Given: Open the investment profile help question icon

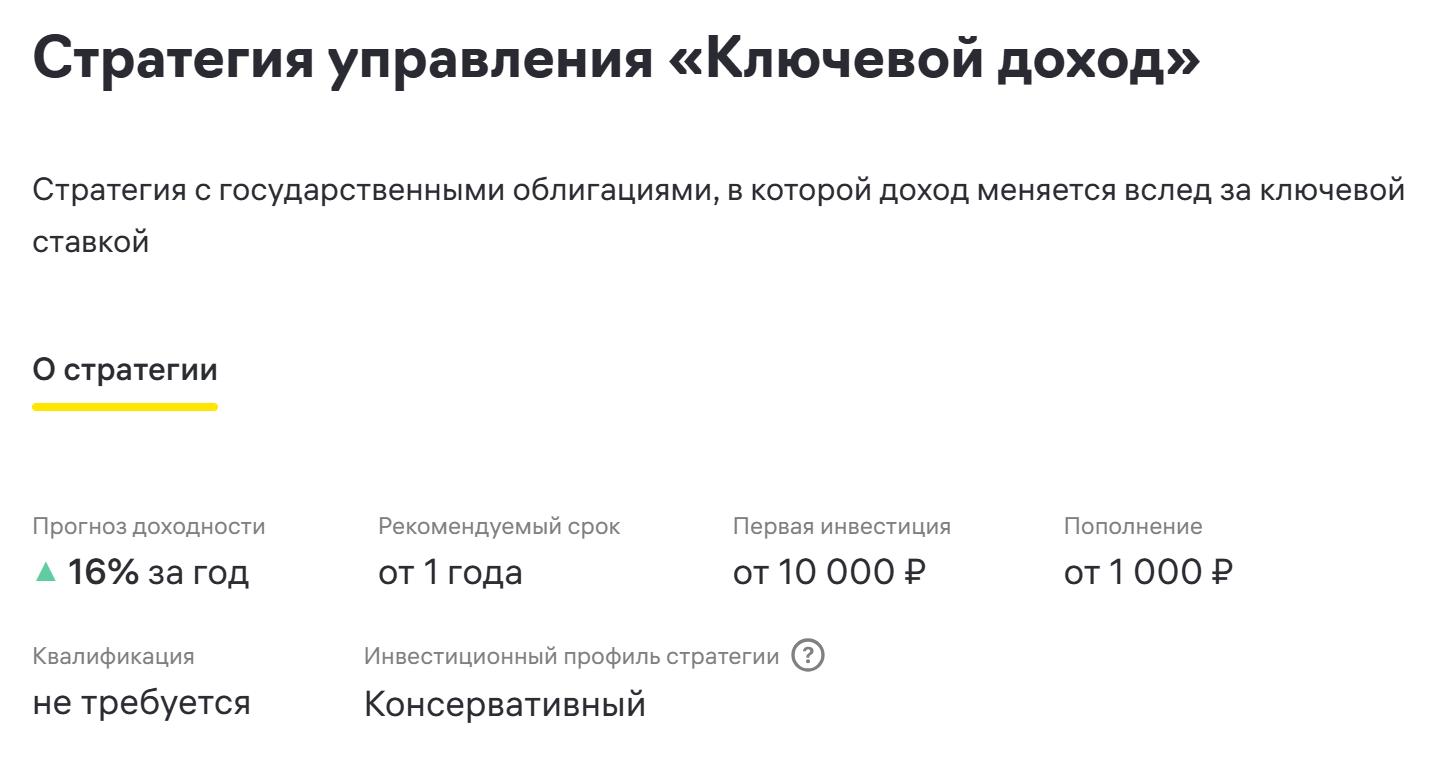Looking at the screenshot, I should click(x=808, y=656).
